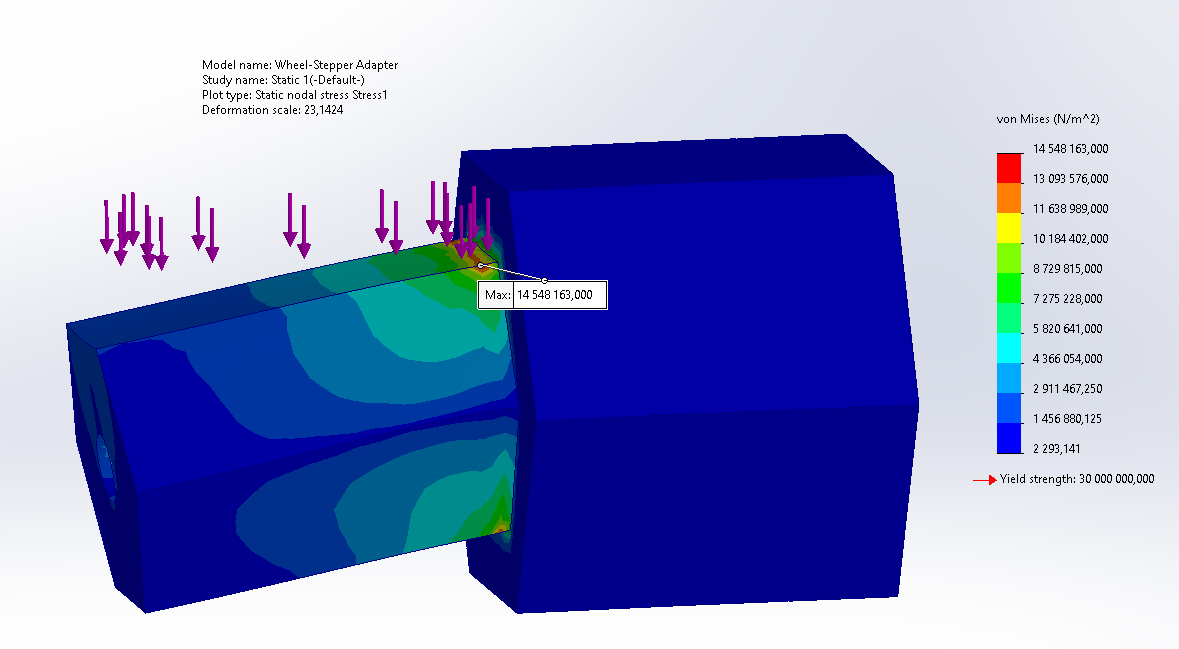Click the darkest blue bottom band of legend
This screenshot has height=649, width=1179.
pos(1009,439)
